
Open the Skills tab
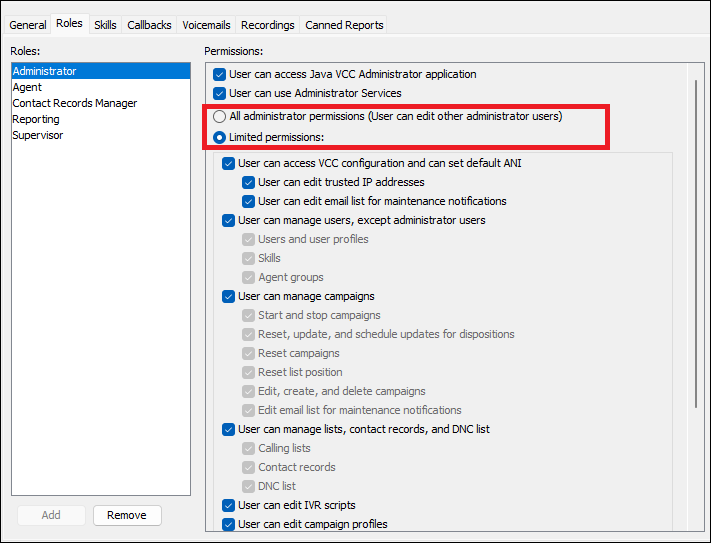point(105,25)
